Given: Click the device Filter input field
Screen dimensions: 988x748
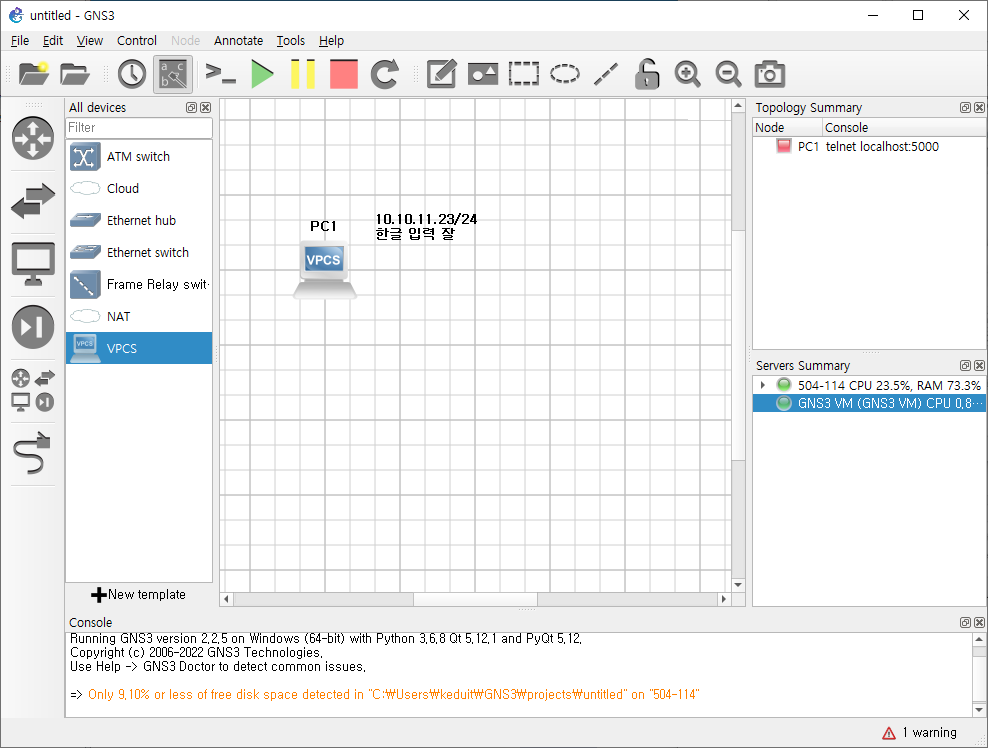Looking at the screenshot, I should tap(139, 128).
